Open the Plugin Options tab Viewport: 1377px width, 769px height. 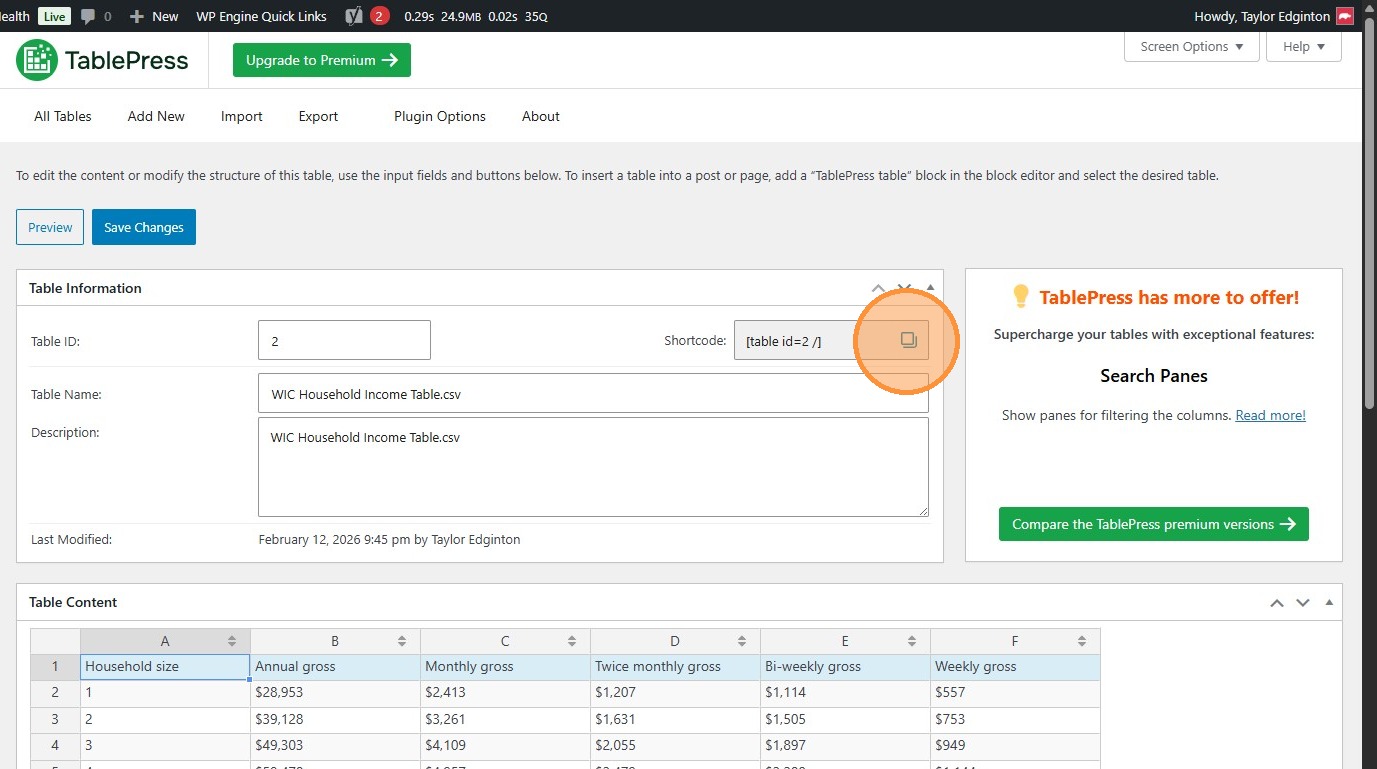coord(439,116)
